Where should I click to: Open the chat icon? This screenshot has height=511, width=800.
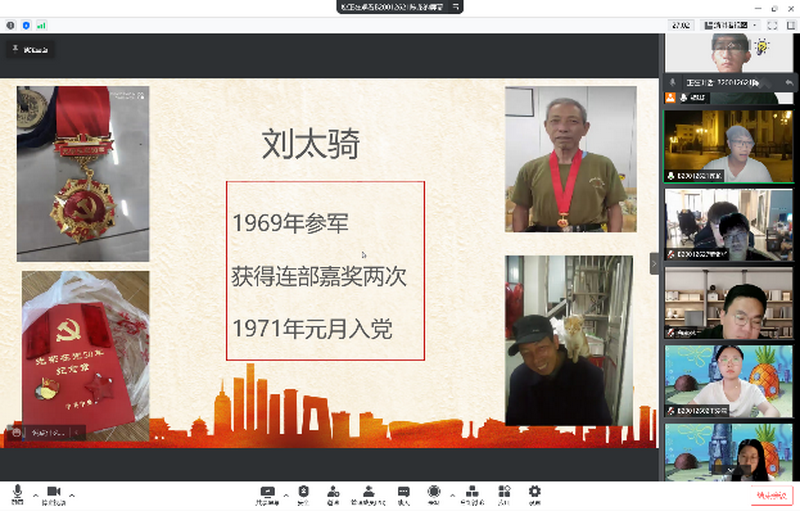403,492
